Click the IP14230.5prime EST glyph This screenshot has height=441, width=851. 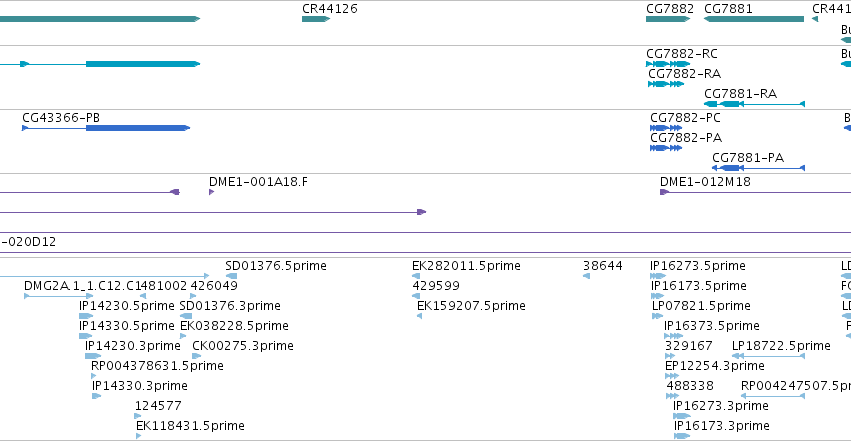86,316
